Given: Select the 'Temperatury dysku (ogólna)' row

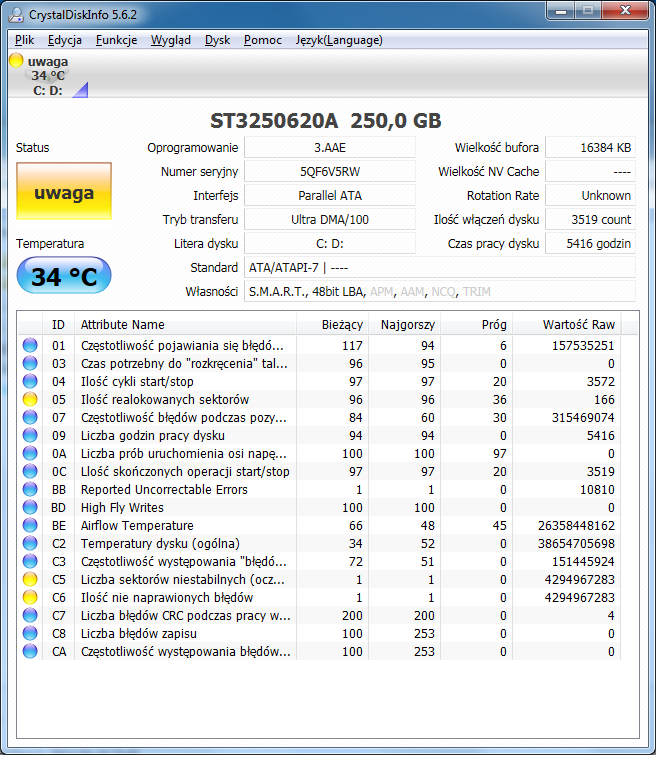Looking at the screenshot, I should pos(320,544).
